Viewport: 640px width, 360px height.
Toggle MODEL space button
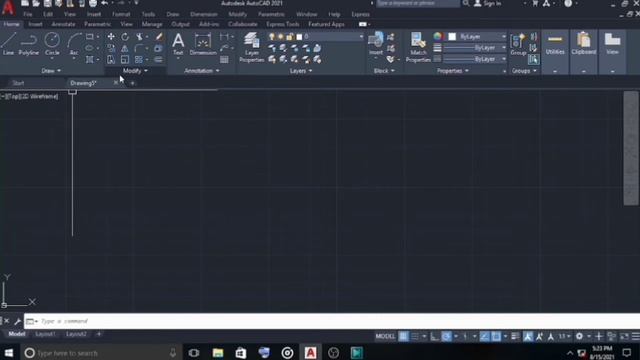(385, 336)
